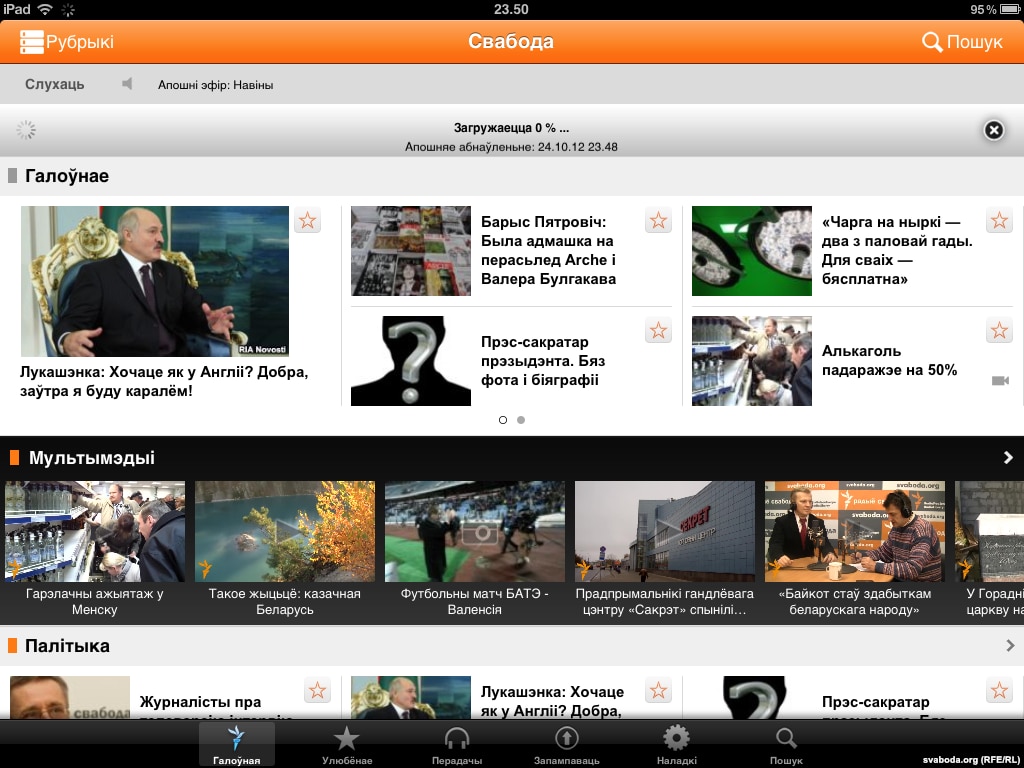Screen dimensions: 1024x768
Task: Open the Галоўнае section header
Action: point(63,176)
